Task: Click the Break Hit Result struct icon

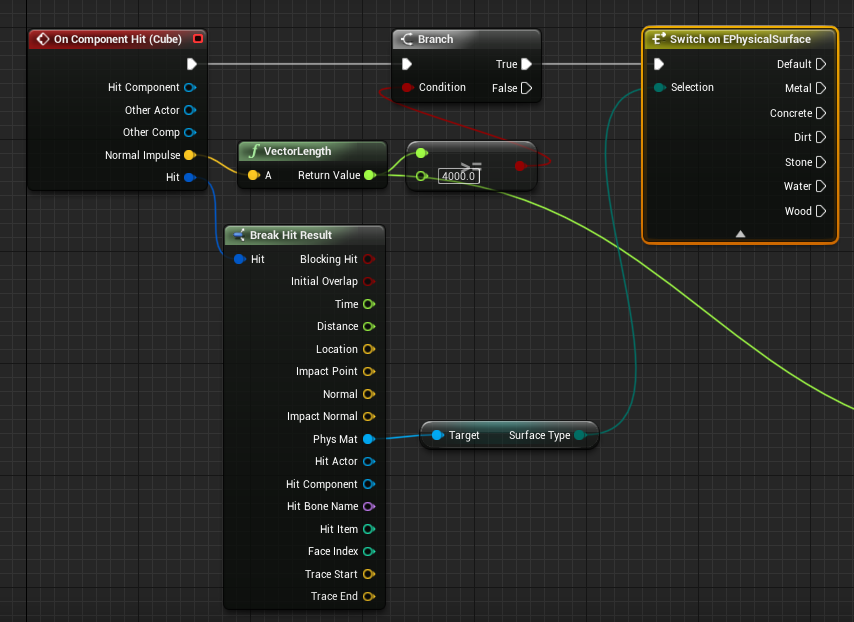Action: click(x=239, y=235)
